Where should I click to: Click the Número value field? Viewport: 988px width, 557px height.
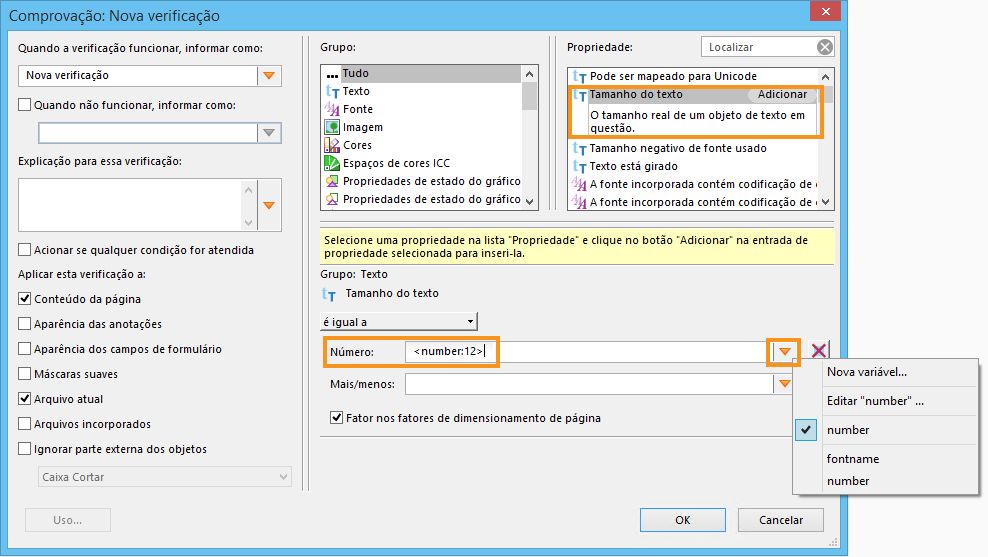click(x=589, y=351)
